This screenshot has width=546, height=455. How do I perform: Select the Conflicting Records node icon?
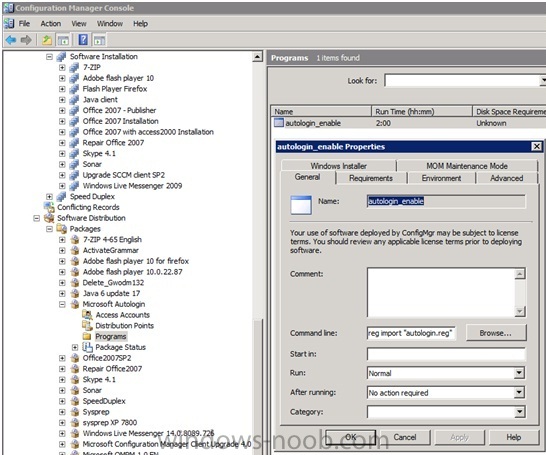(49, 207)
